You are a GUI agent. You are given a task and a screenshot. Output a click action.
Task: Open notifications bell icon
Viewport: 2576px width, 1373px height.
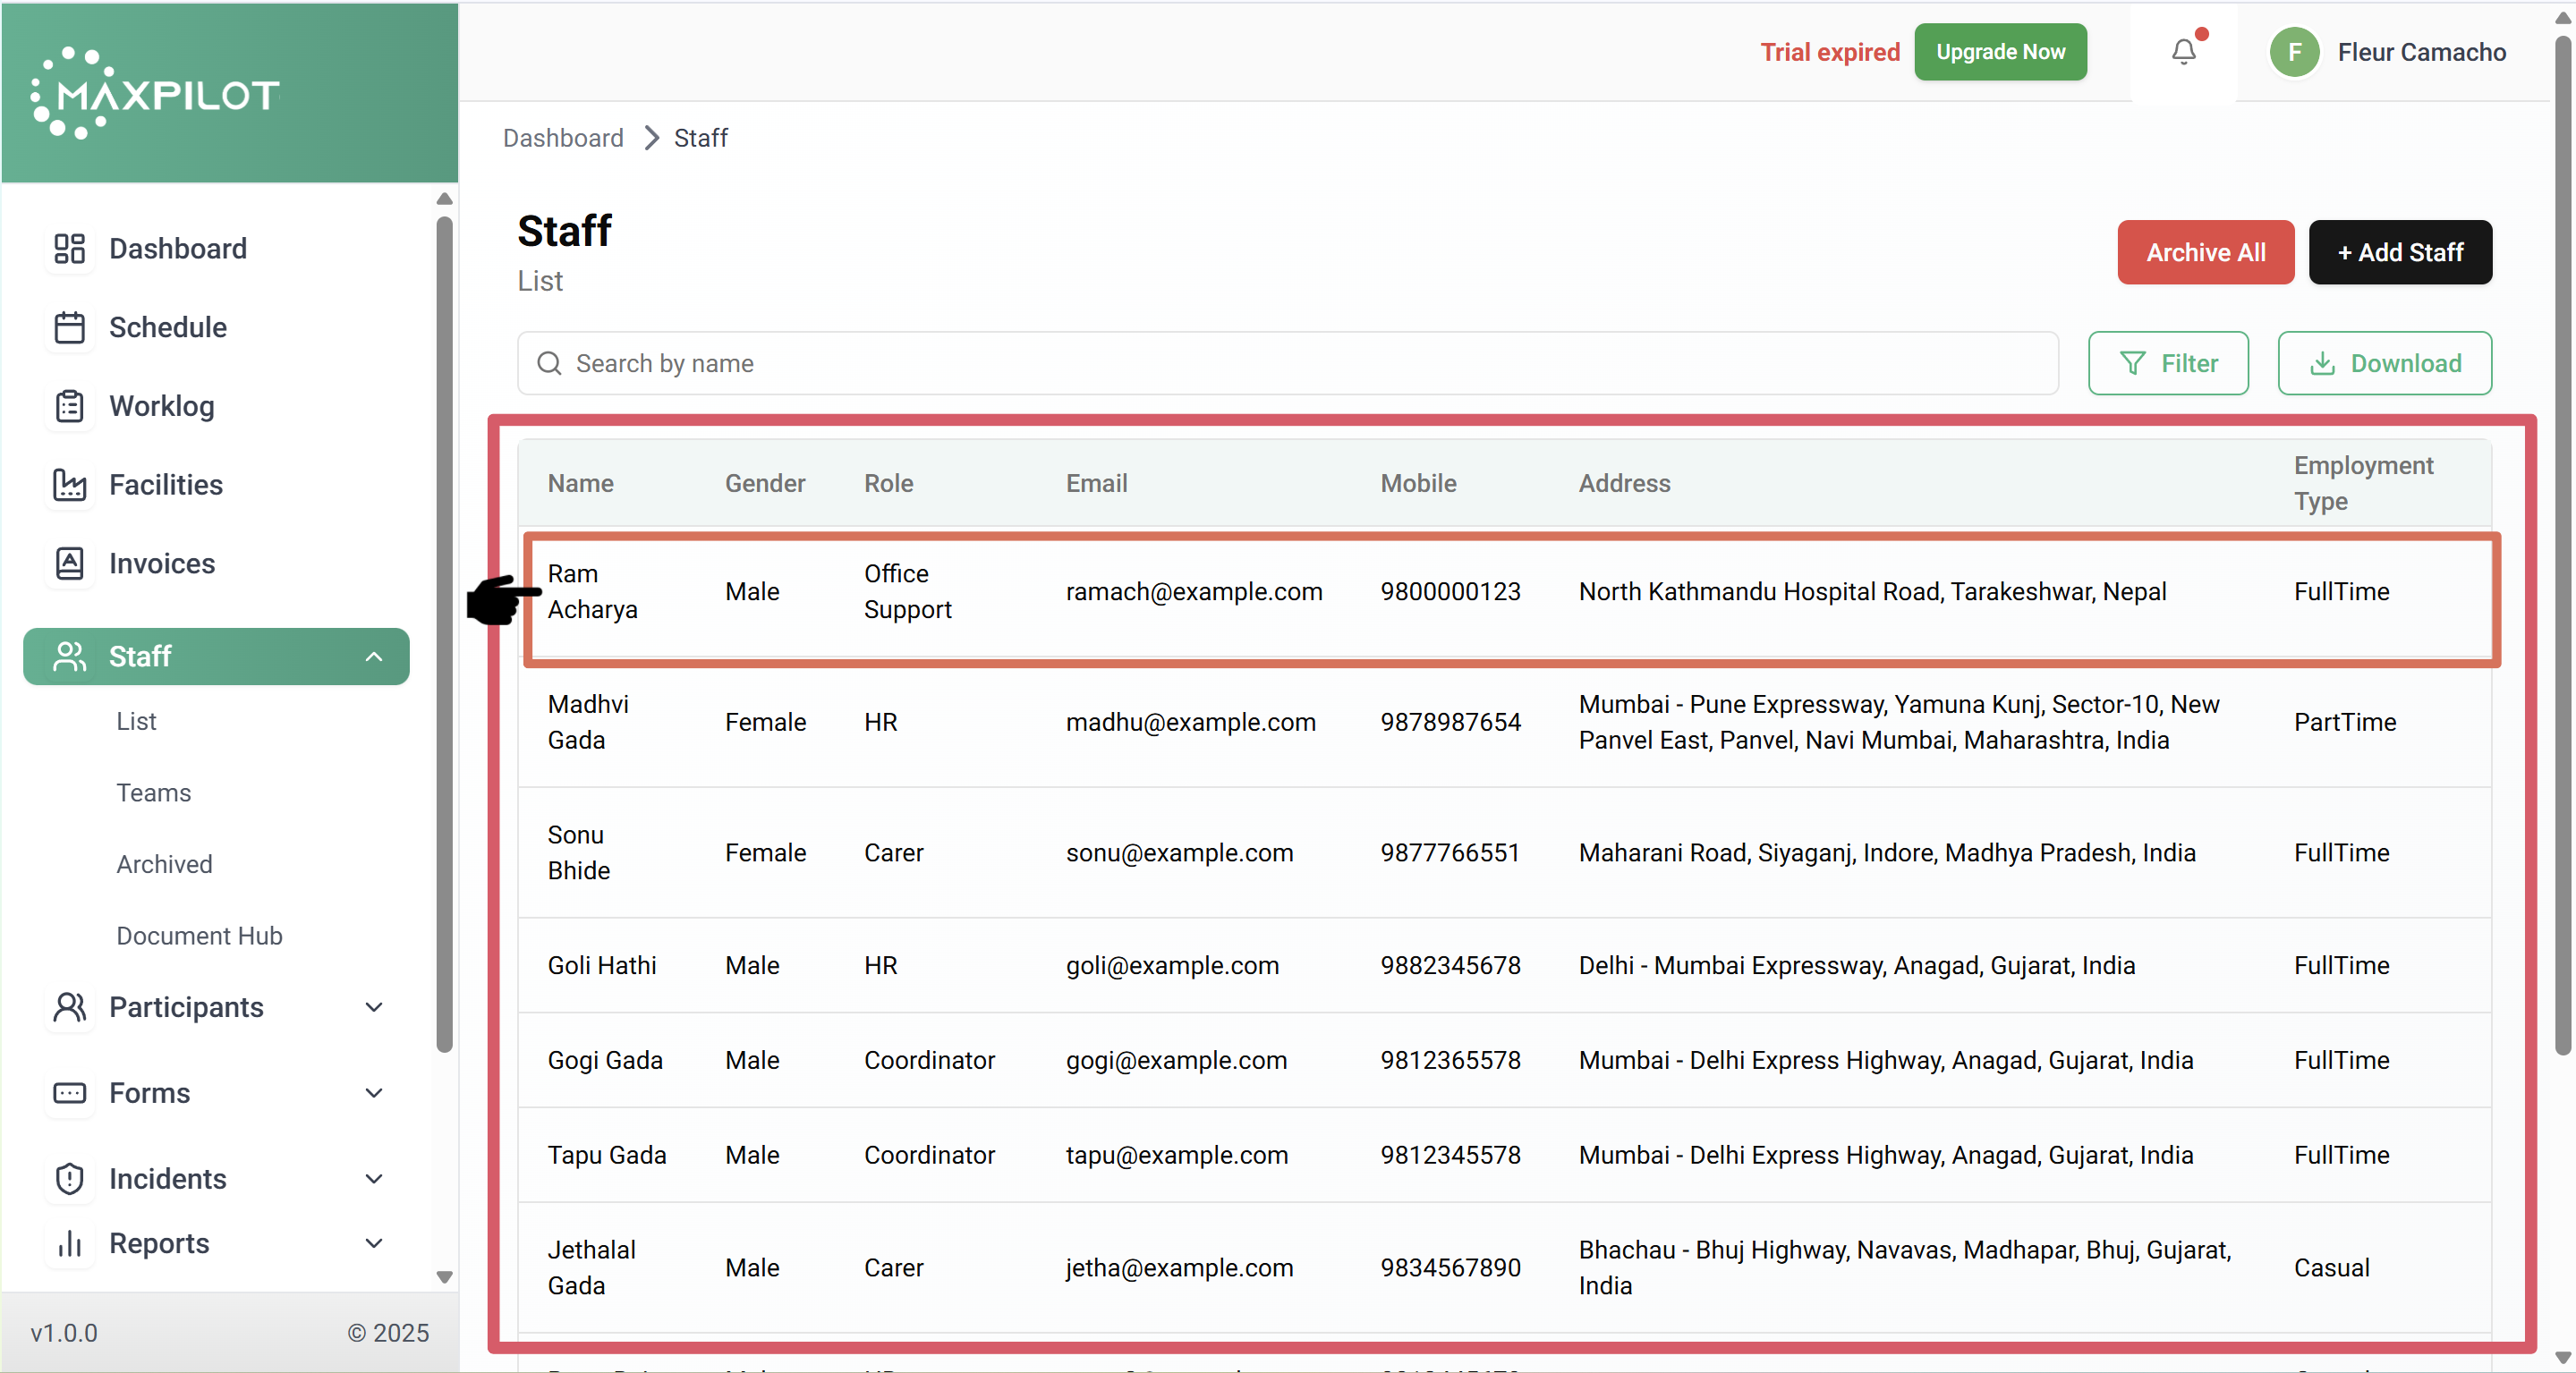point(2183,52)
